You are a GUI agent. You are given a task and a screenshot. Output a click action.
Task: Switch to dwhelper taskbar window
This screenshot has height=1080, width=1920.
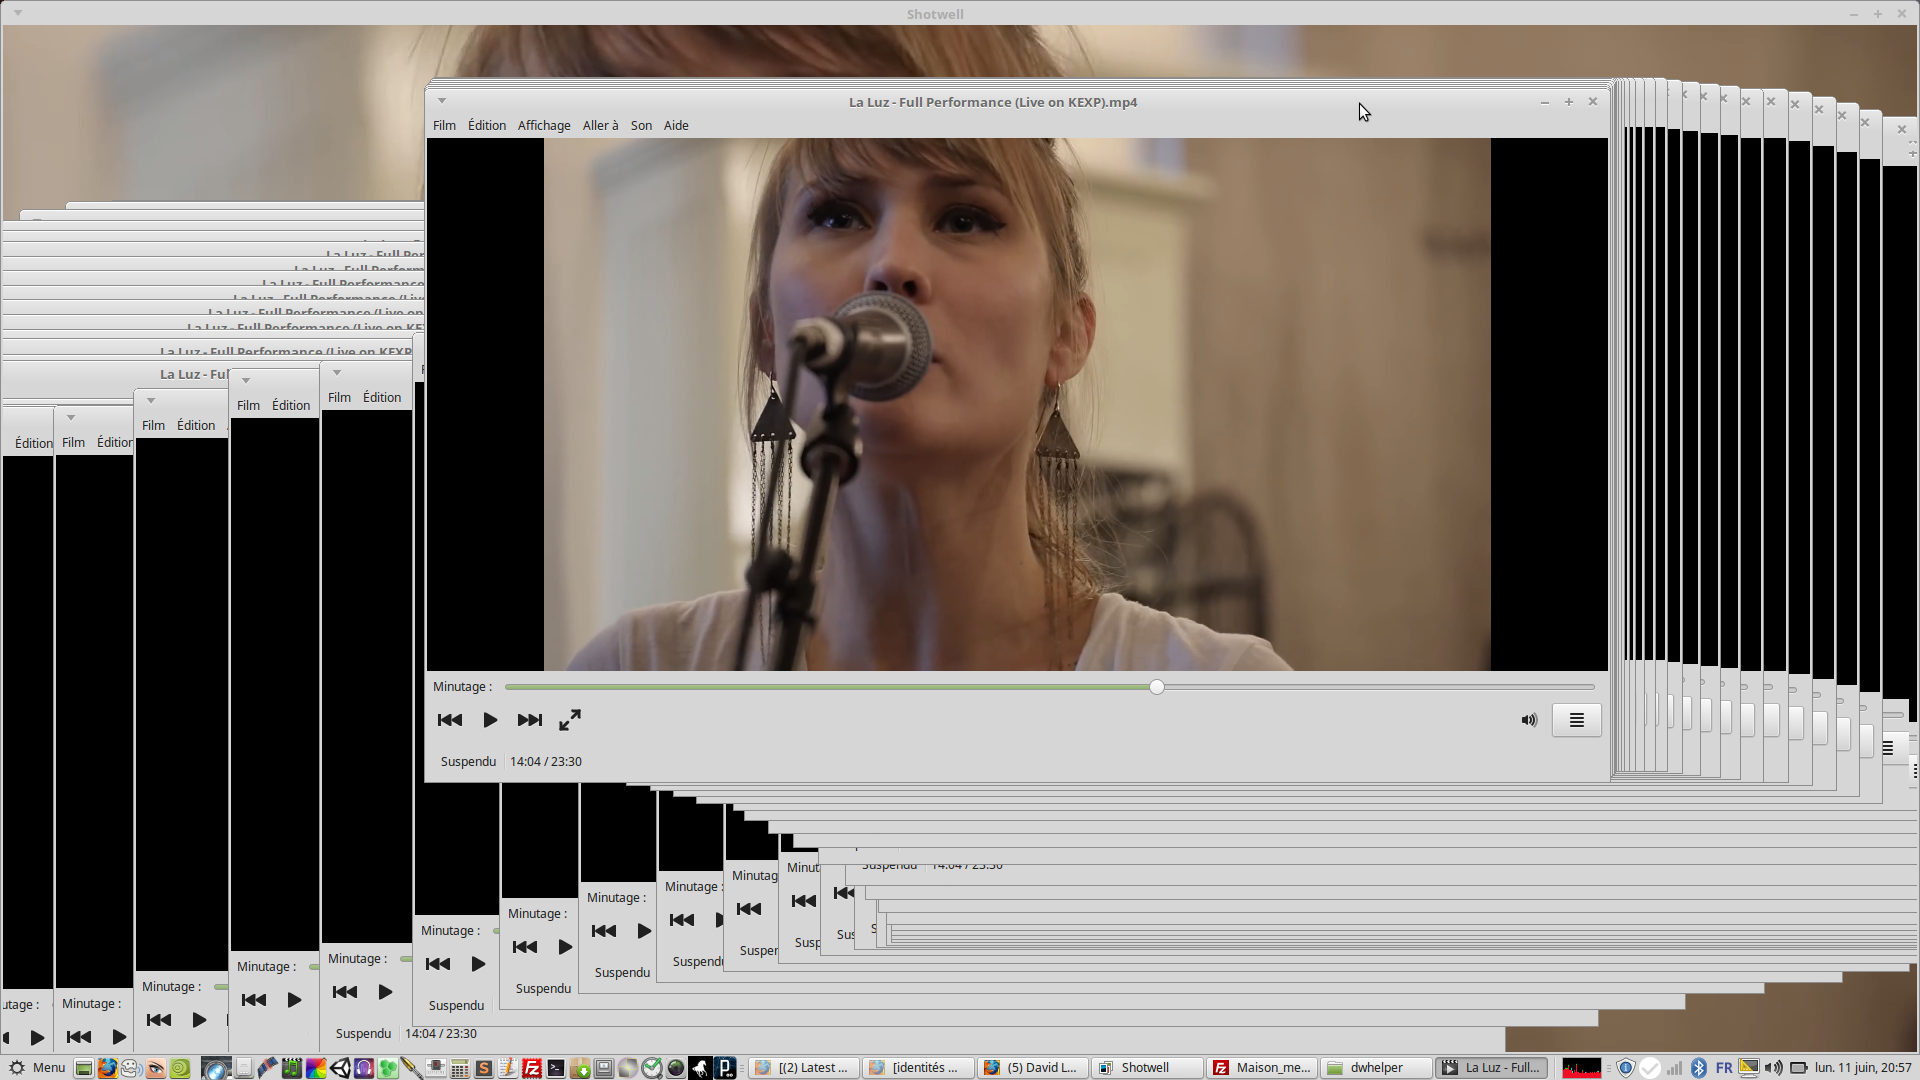coord(1376,1067)
